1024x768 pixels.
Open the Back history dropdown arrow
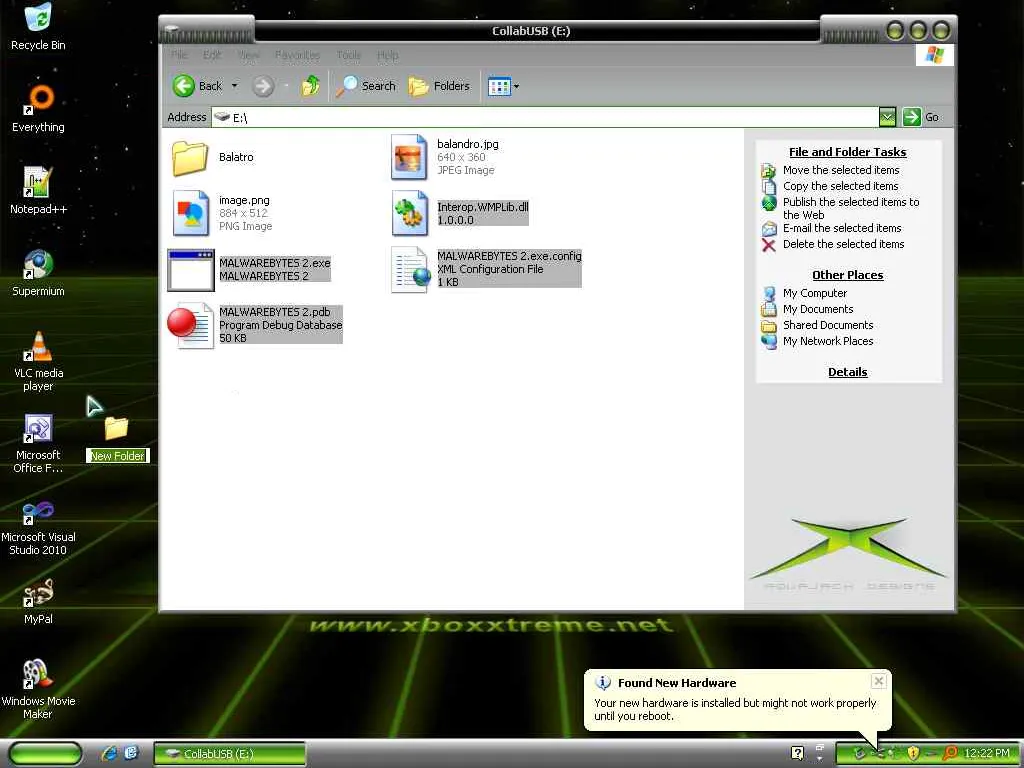tap(234, 86)
